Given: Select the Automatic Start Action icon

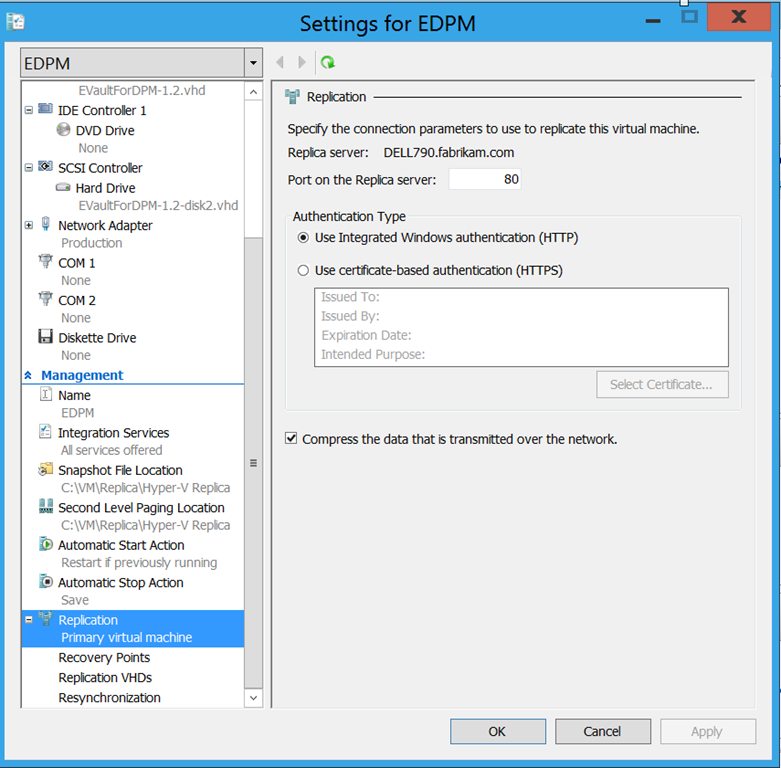Looking at the screenshot, I should tap(45, 544).
